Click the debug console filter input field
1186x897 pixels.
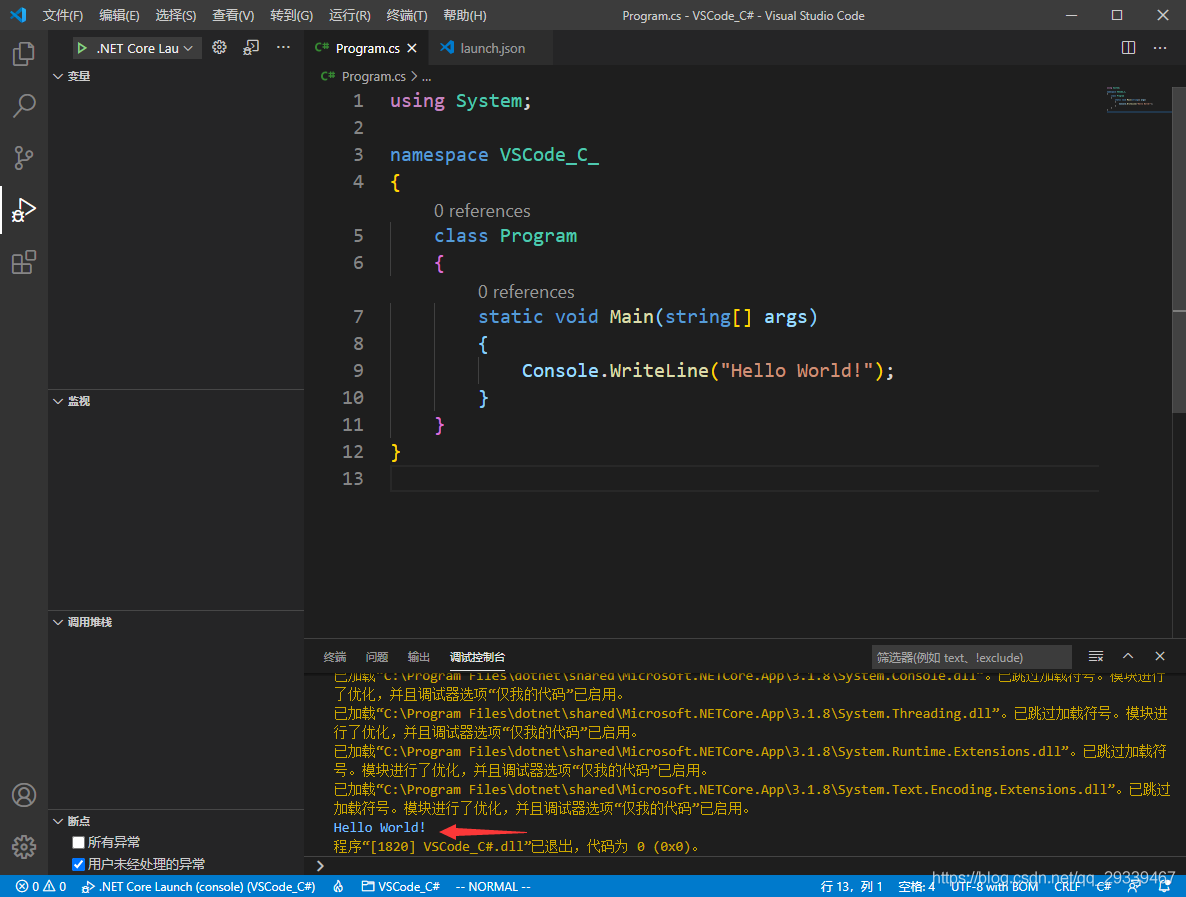970,657
